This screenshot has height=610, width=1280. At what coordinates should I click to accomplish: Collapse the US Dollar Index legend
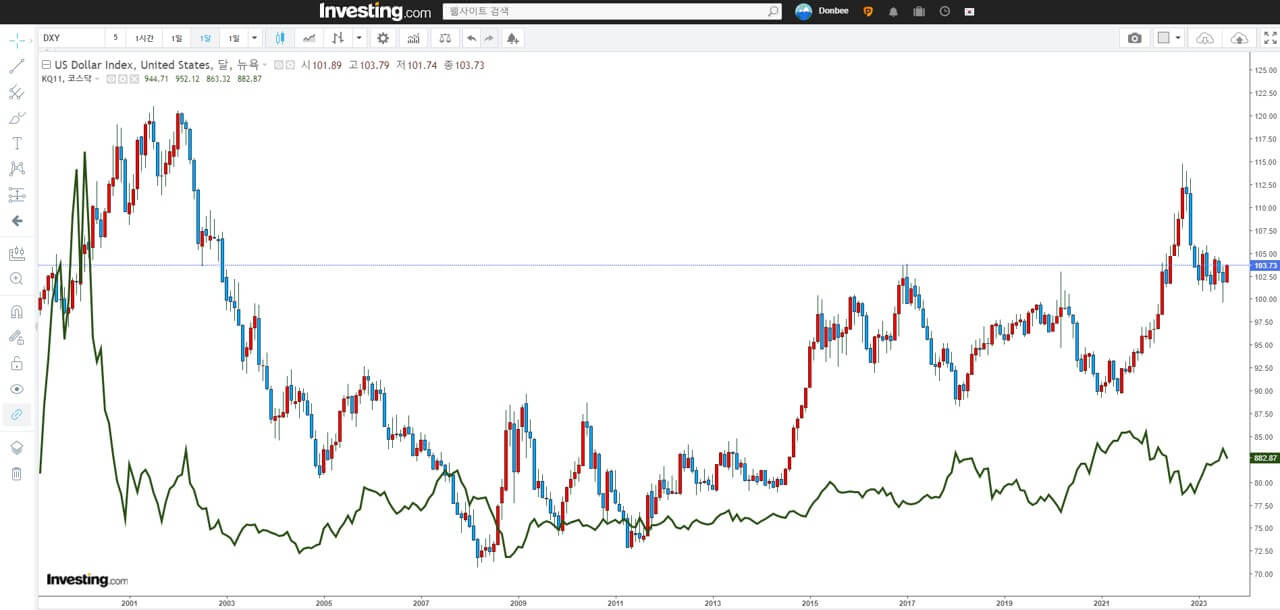click(x=46, y=65)
